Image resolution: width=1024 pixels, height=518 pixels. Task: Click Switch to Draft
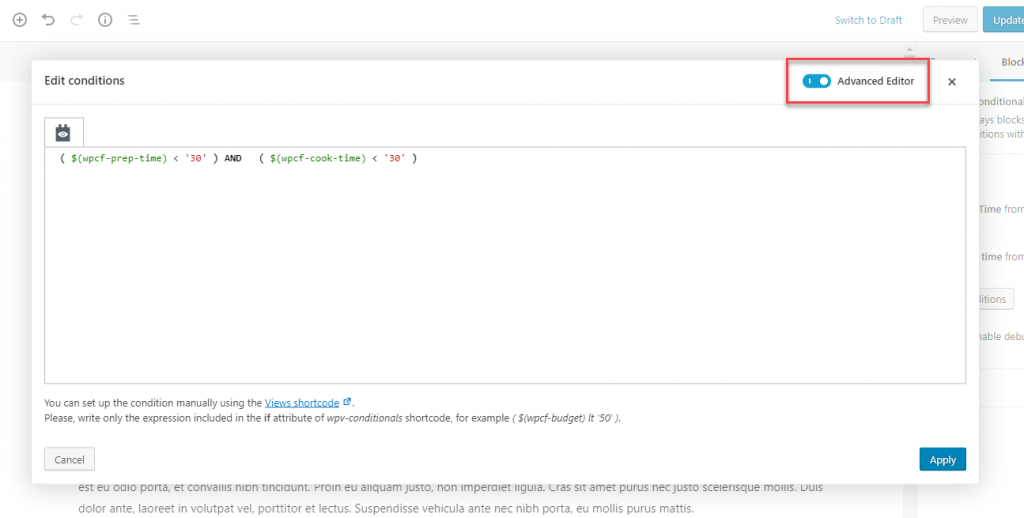pyautogui.click(x=868, y=20)
